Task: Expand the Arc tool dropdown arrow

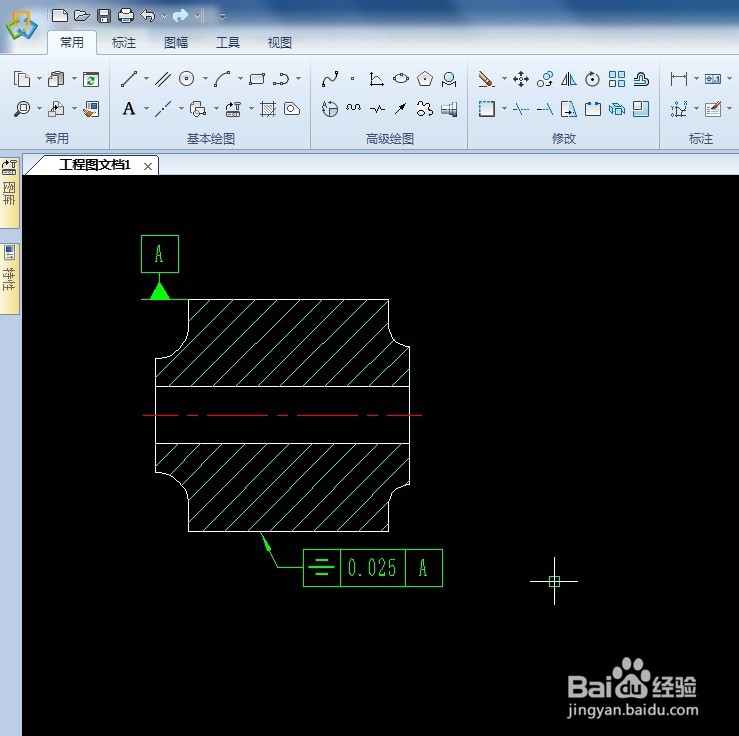Action: click(x=240, y=79)
